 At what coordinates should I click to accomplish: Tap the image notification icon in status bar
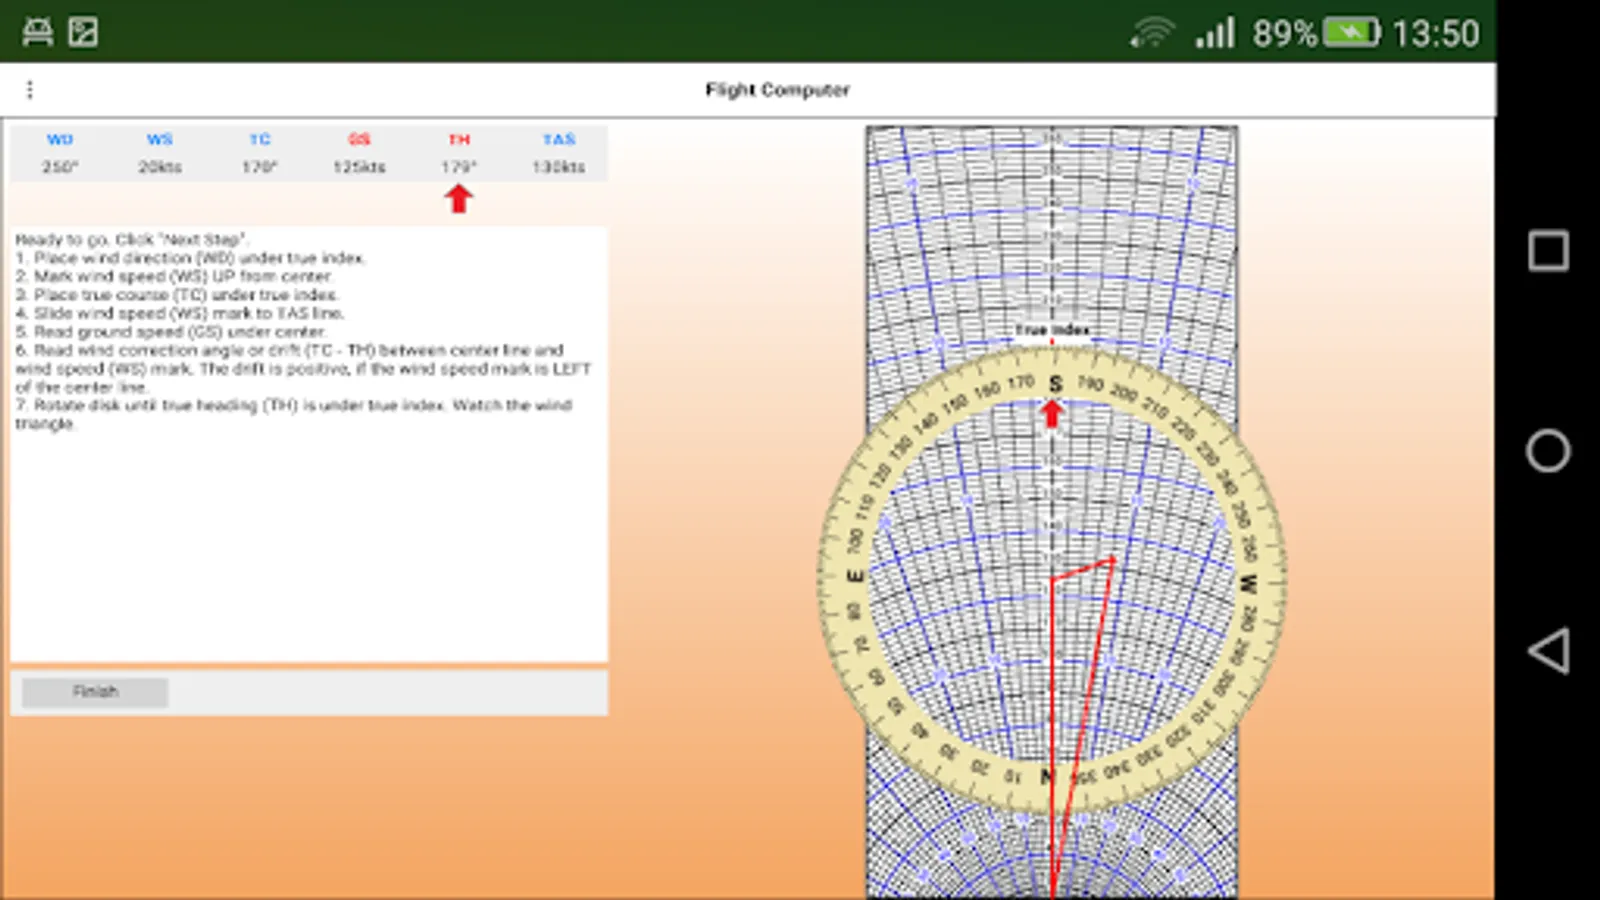click(x=83, y=32)
